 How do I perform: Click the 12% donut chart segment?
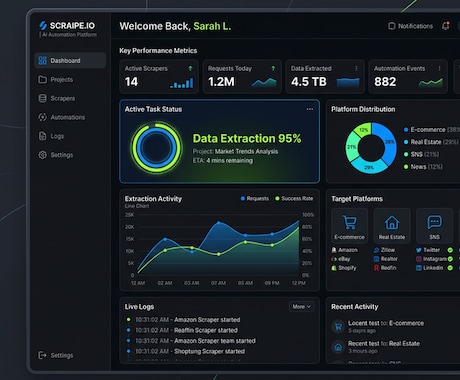point(363,130)
